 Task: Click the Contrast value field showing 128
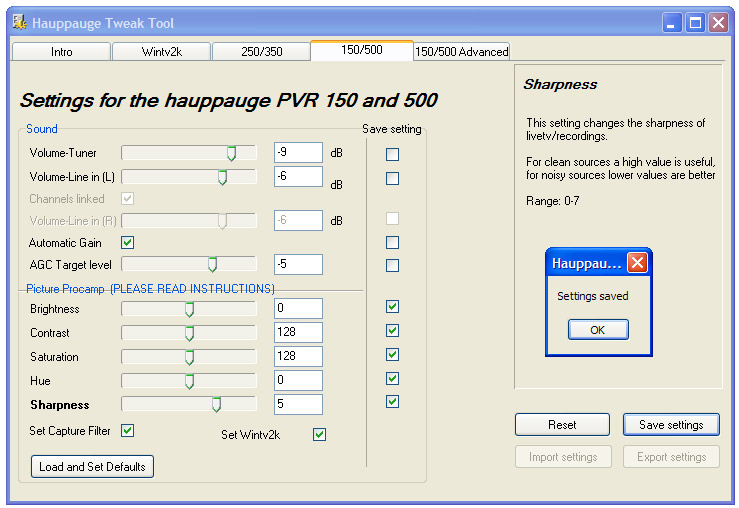pyautogui.click(x=298, y=332)
